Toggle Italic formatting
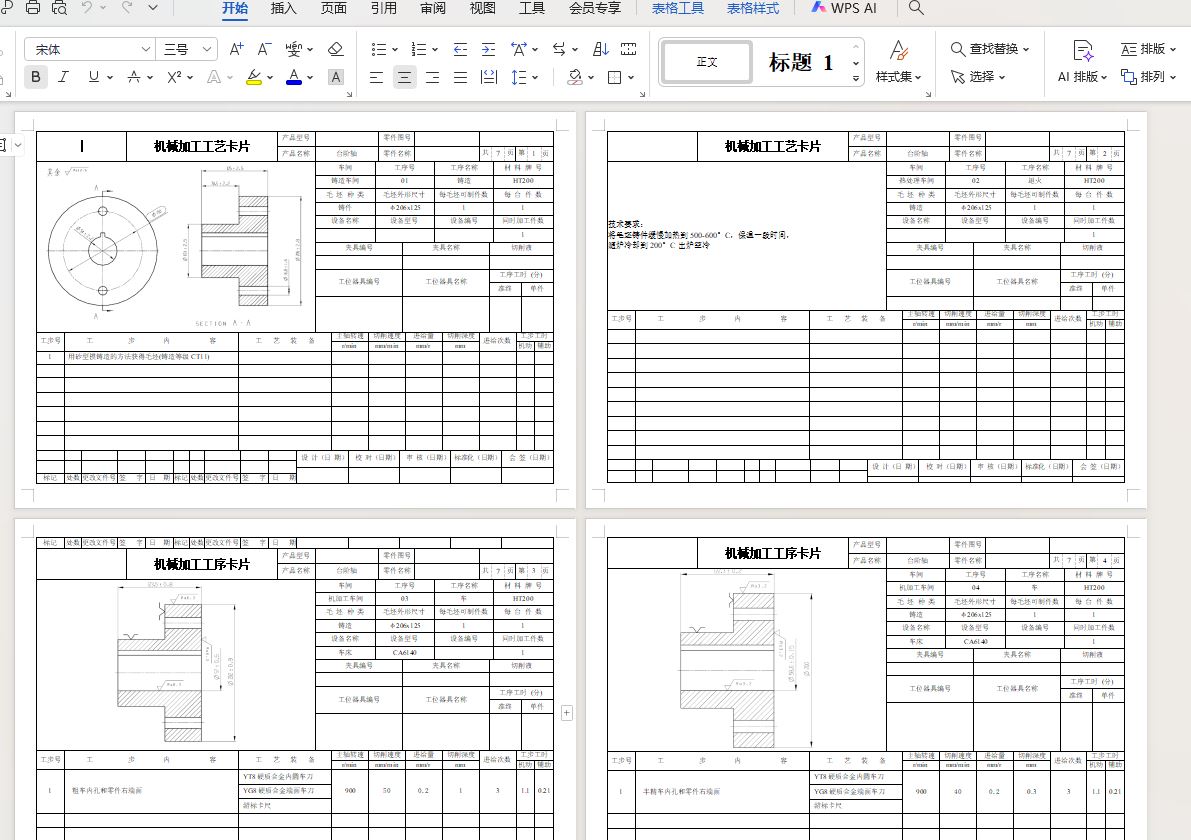Viewport: 1191px width, 840px height. 64,77
